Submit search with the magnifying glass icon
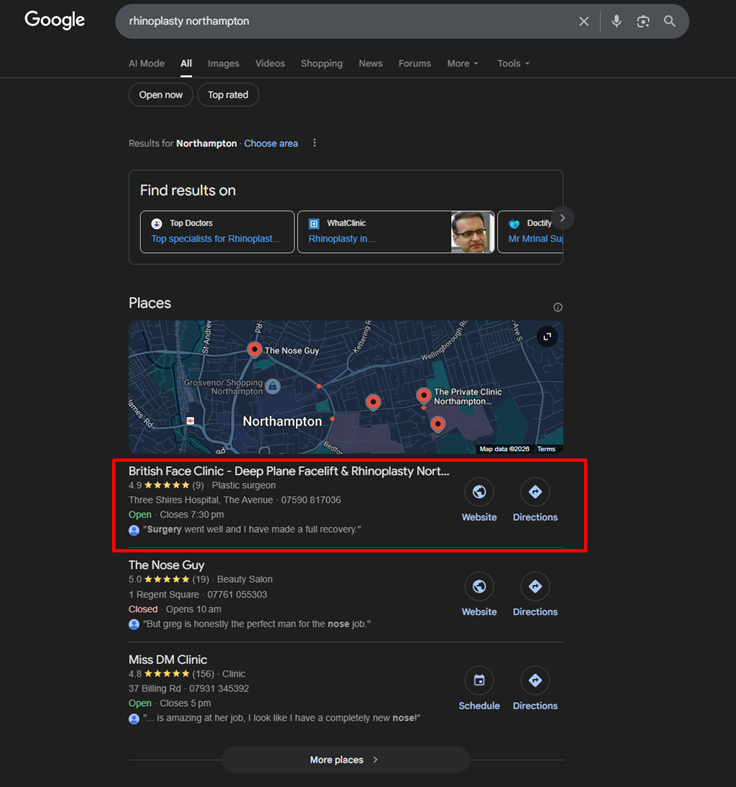The height and width of the screenshot is (787, 736). pos(669,21)
